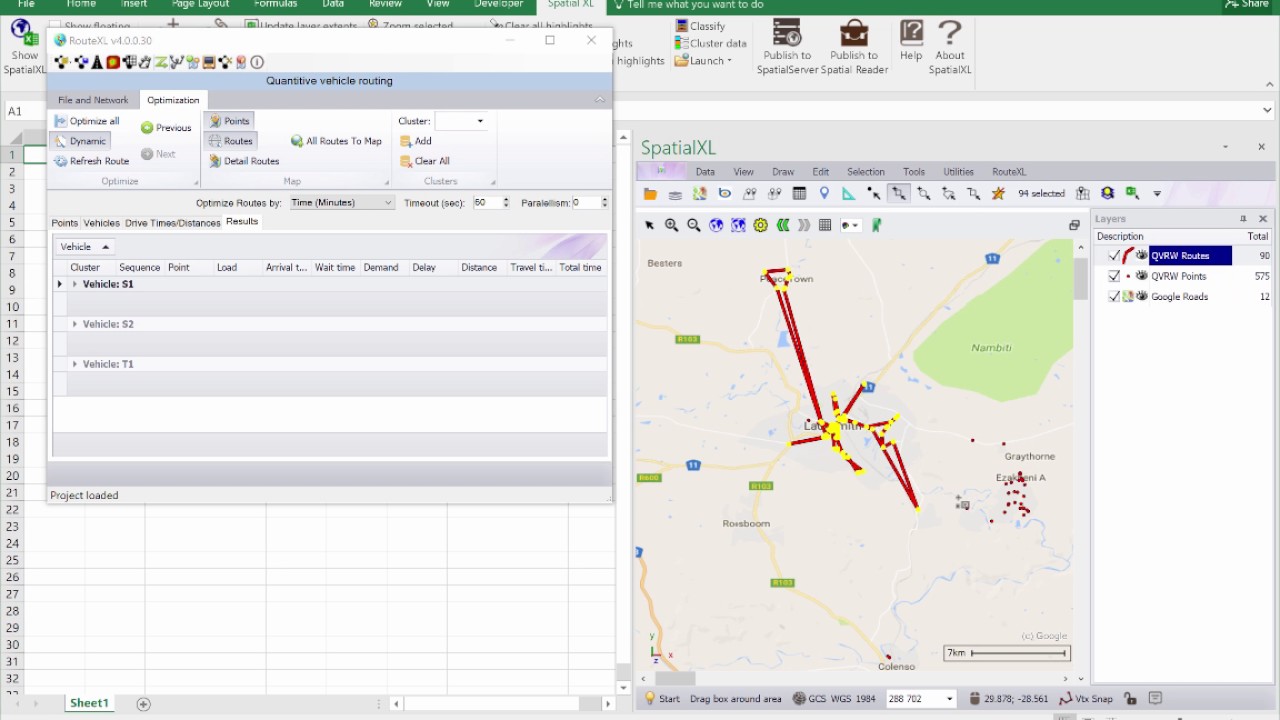
Task: Click the zoom out magnifier on map
Action: [694, 225]
